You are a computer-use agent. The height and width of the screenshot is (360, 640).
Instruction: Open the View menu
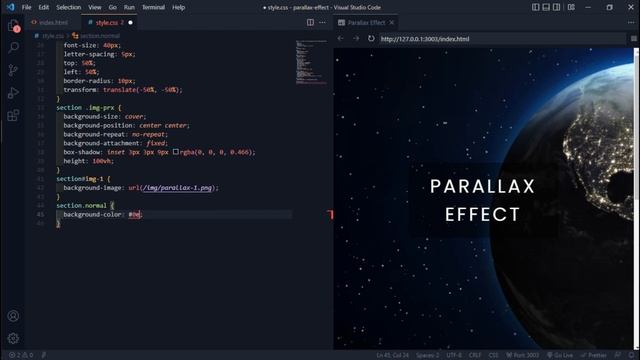pos(95,7)
